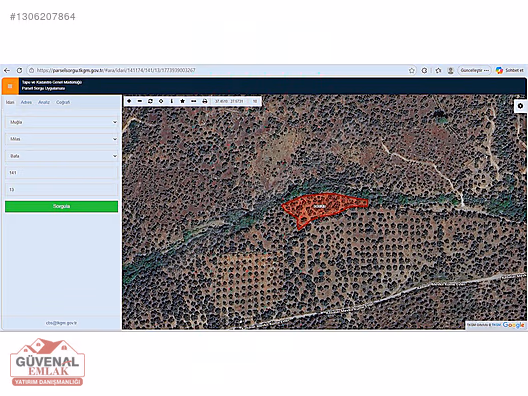The width and height of the screenshot is (528, 396).
Task: Click the Güncelleştir update button
Action: coord(474,70)
